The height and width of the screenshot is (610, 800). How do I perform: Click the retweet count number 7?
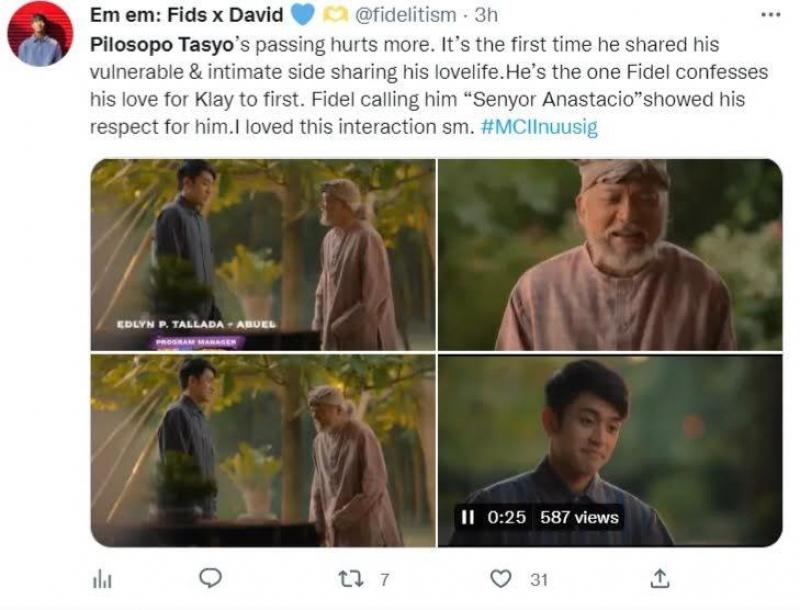[x=384, y=578]
